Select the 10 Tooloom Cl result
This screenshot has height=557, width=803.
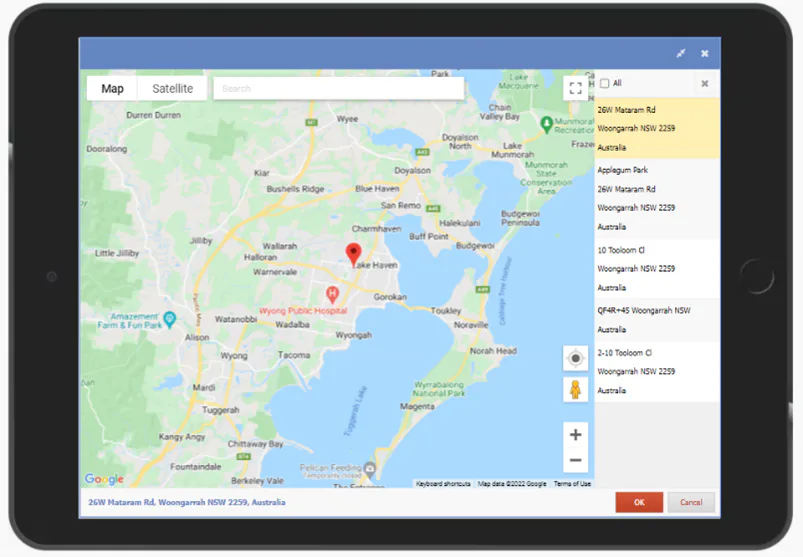tap(657, 269)
